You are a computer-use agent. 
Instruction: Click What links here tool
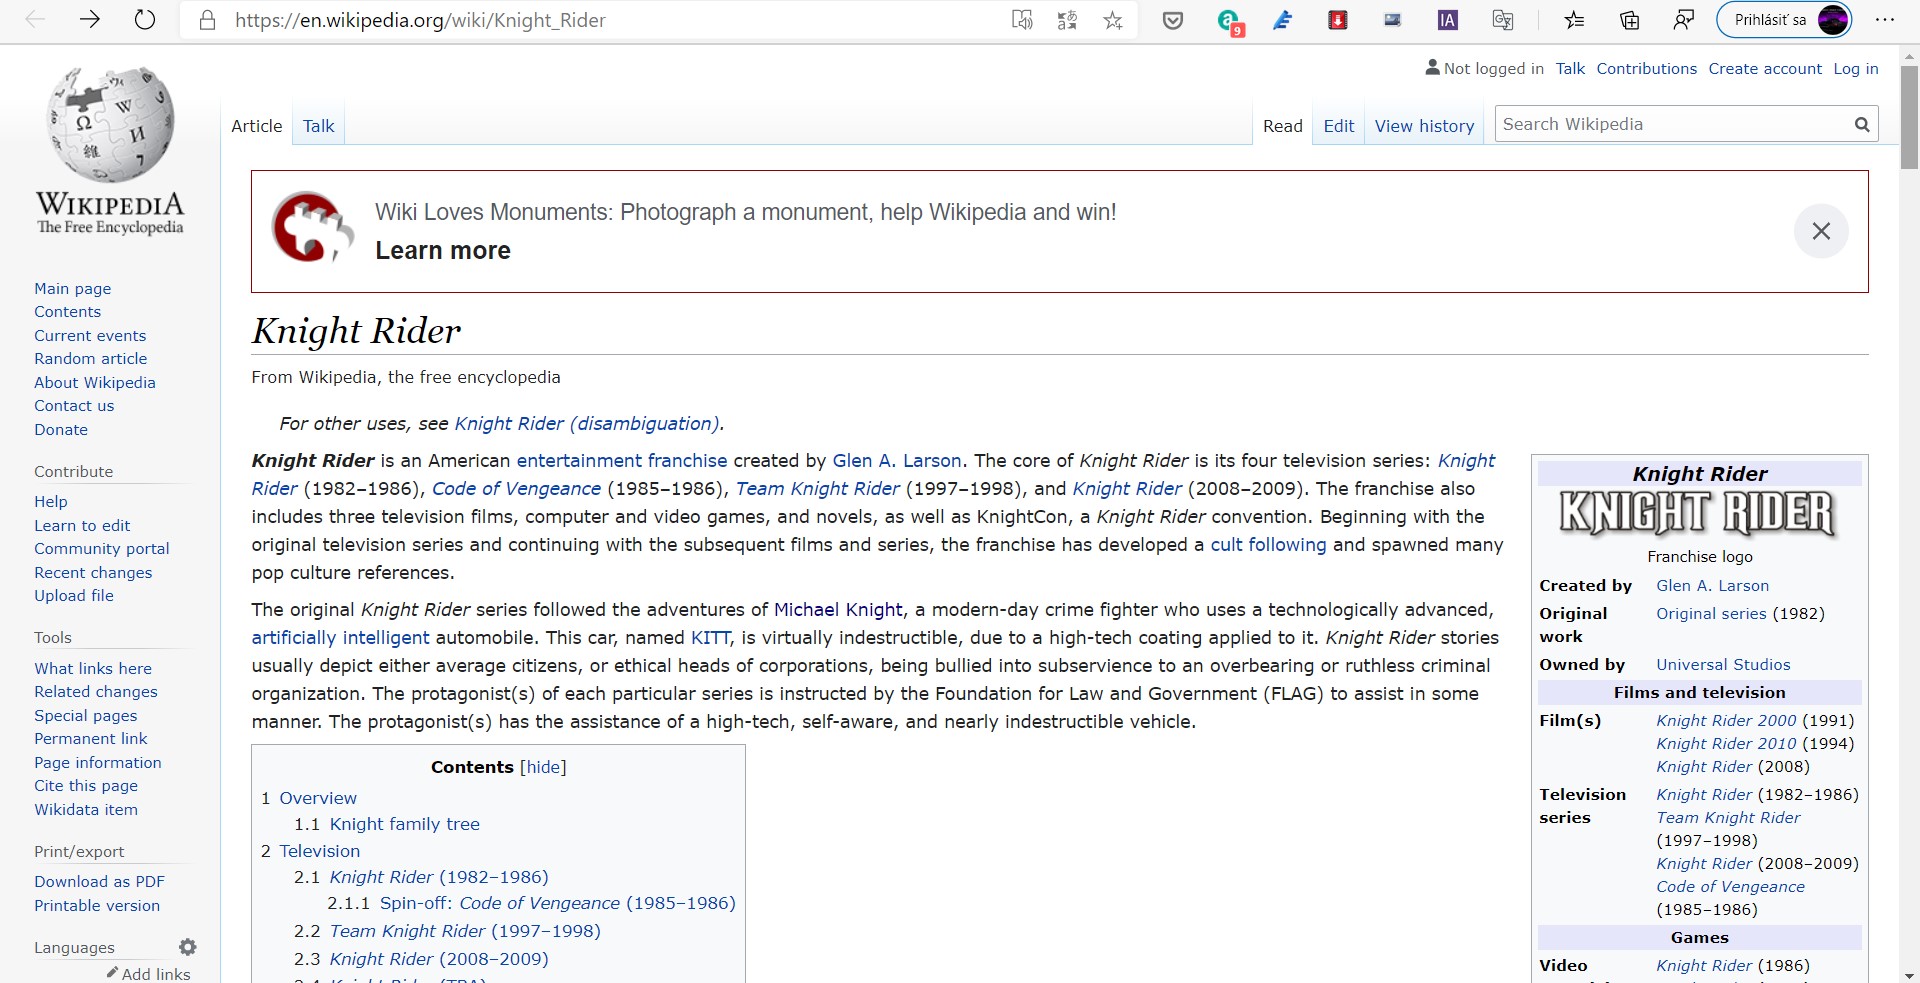point(93,668)
